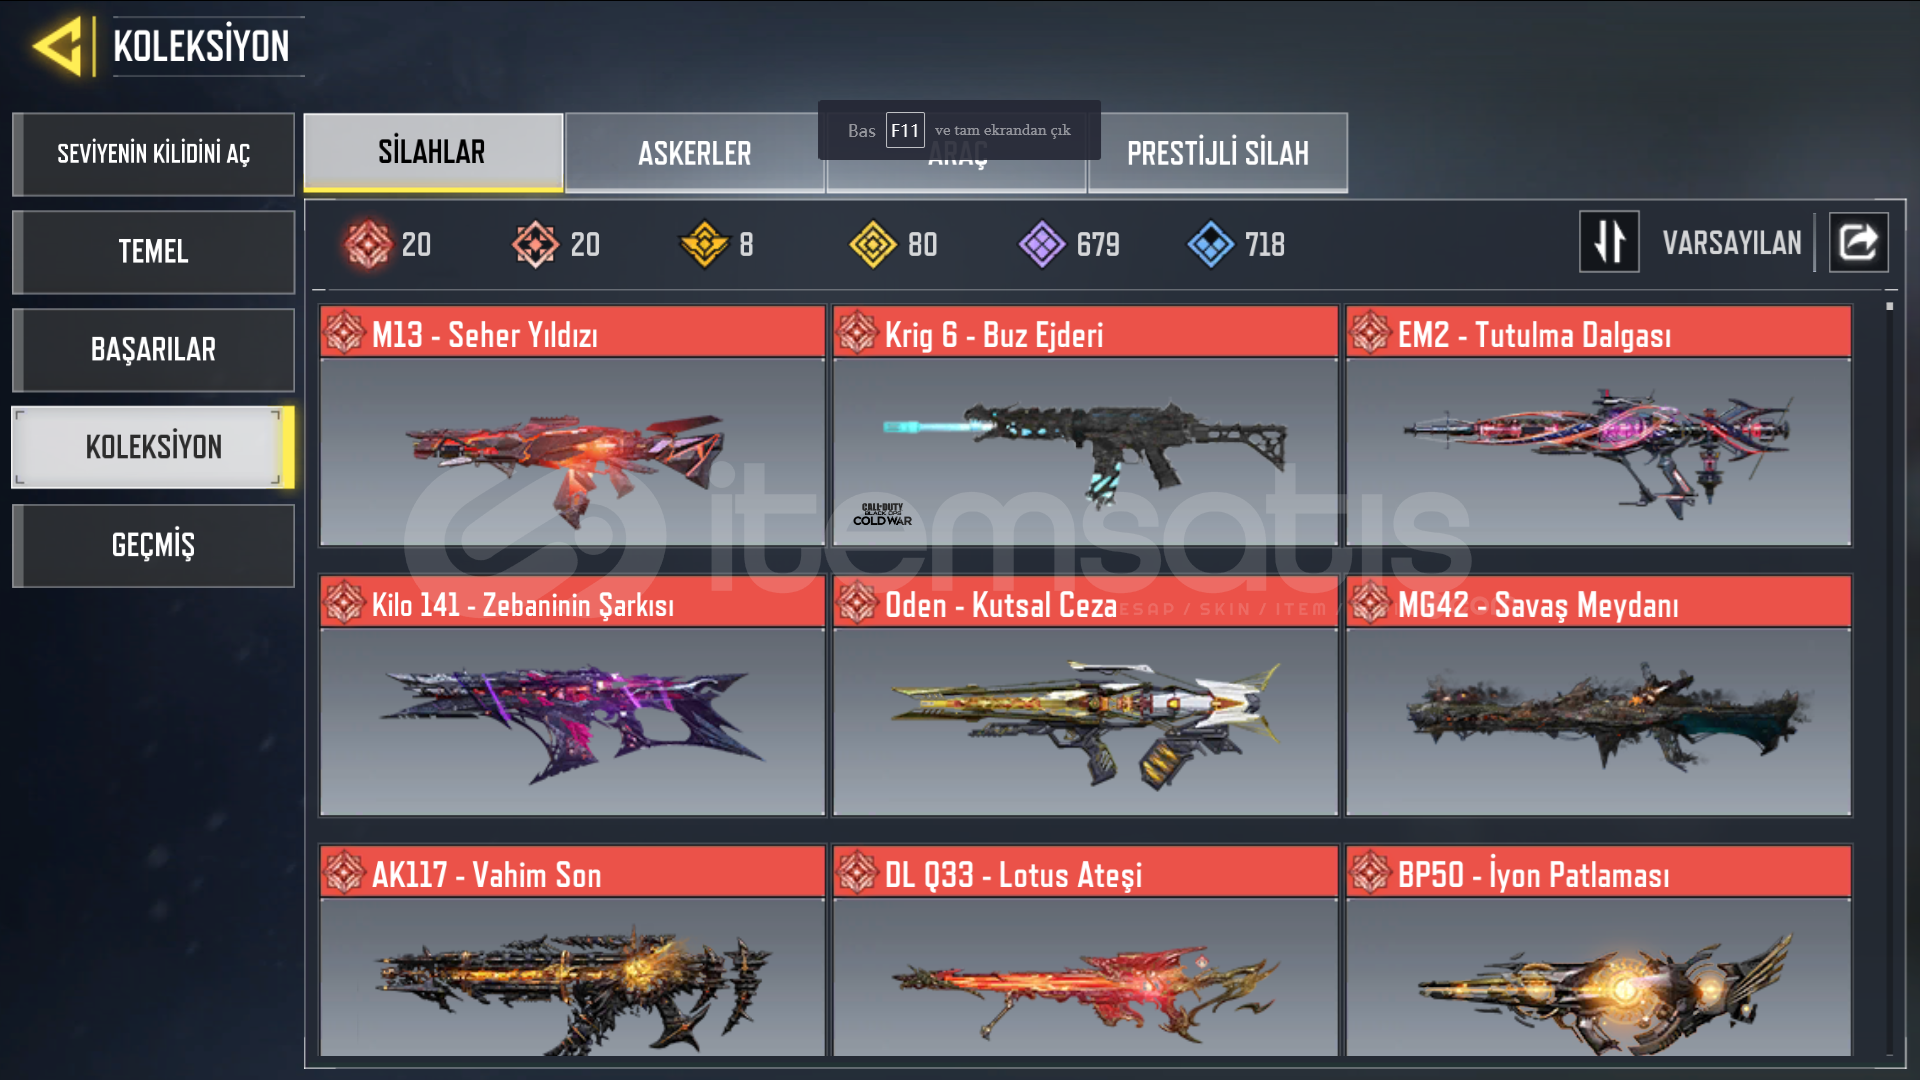
Task: Click the weapon list vertical scrollbar
Action: pos(1889,680)
